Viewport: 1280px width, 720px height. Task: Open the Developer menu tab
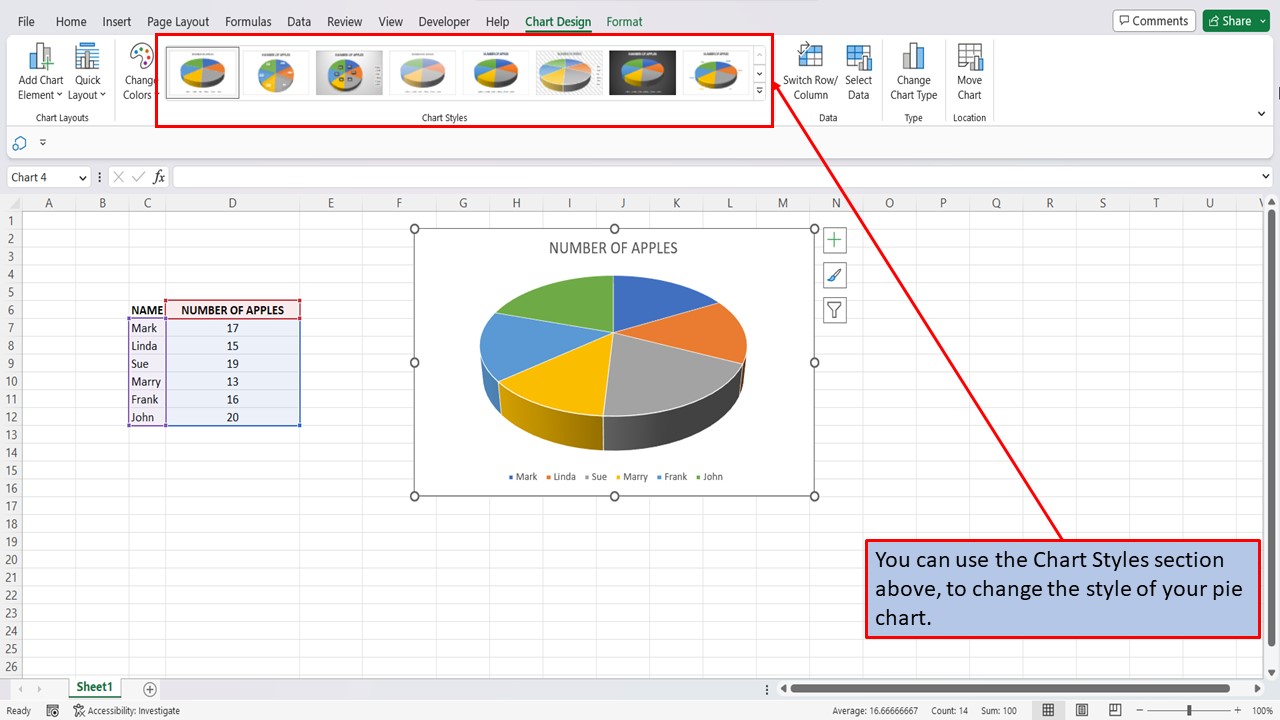[443, 21]
